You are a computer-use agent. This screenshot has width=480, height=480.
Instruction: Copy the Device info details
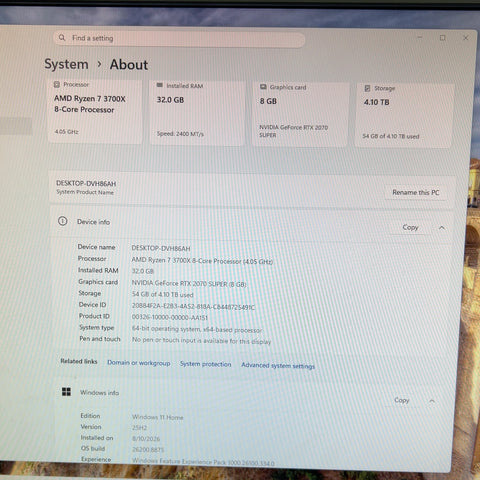(410, 227)
